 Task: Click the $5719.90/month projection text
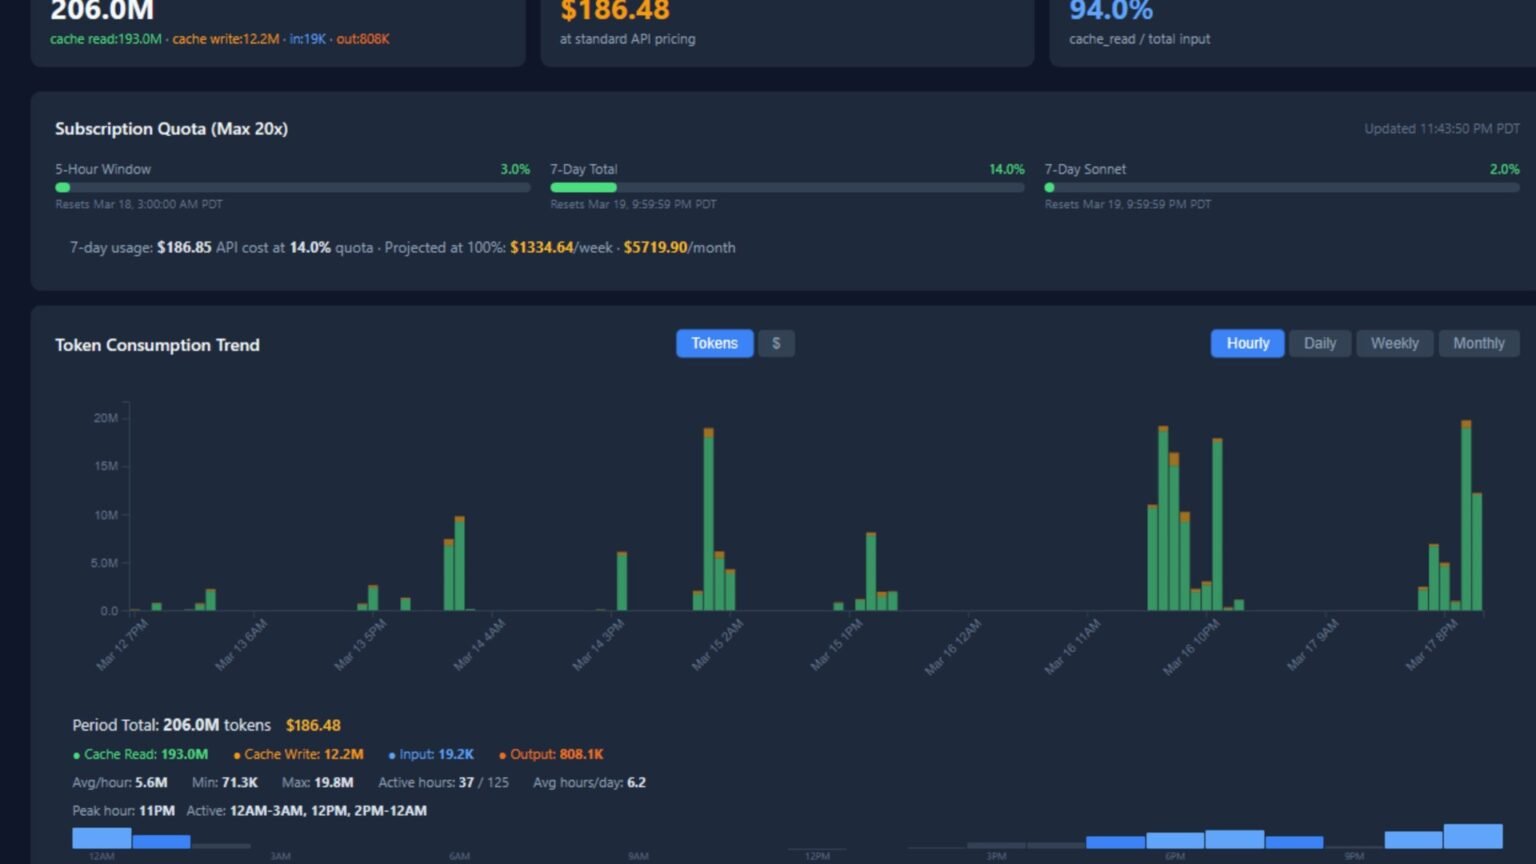[679, 247]
